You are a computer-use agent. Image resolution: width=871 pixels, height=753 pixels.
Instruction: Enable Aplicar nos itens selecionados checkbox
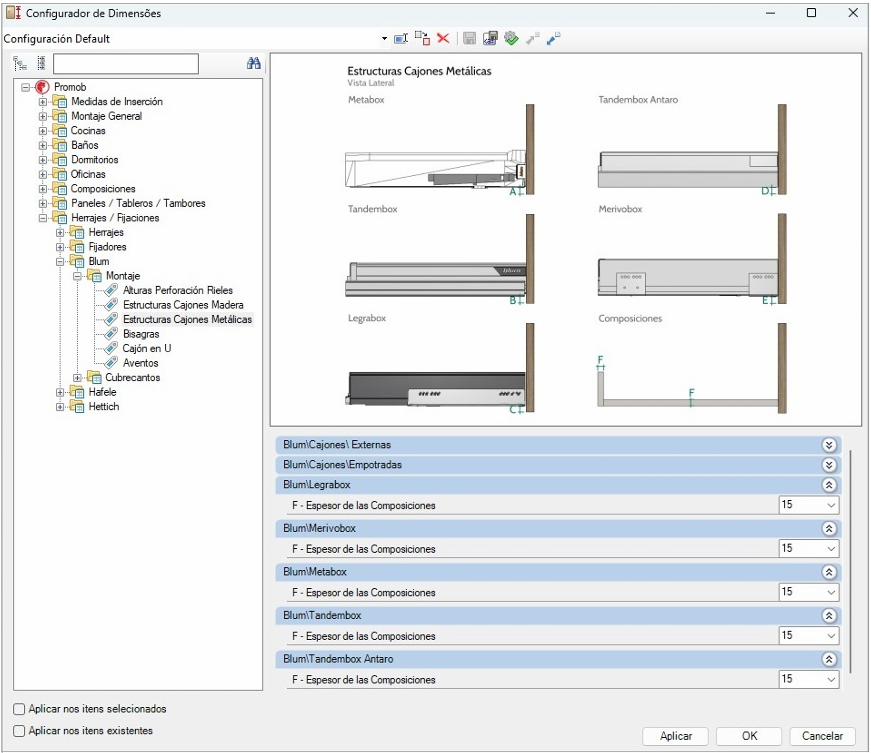point(20,709)
